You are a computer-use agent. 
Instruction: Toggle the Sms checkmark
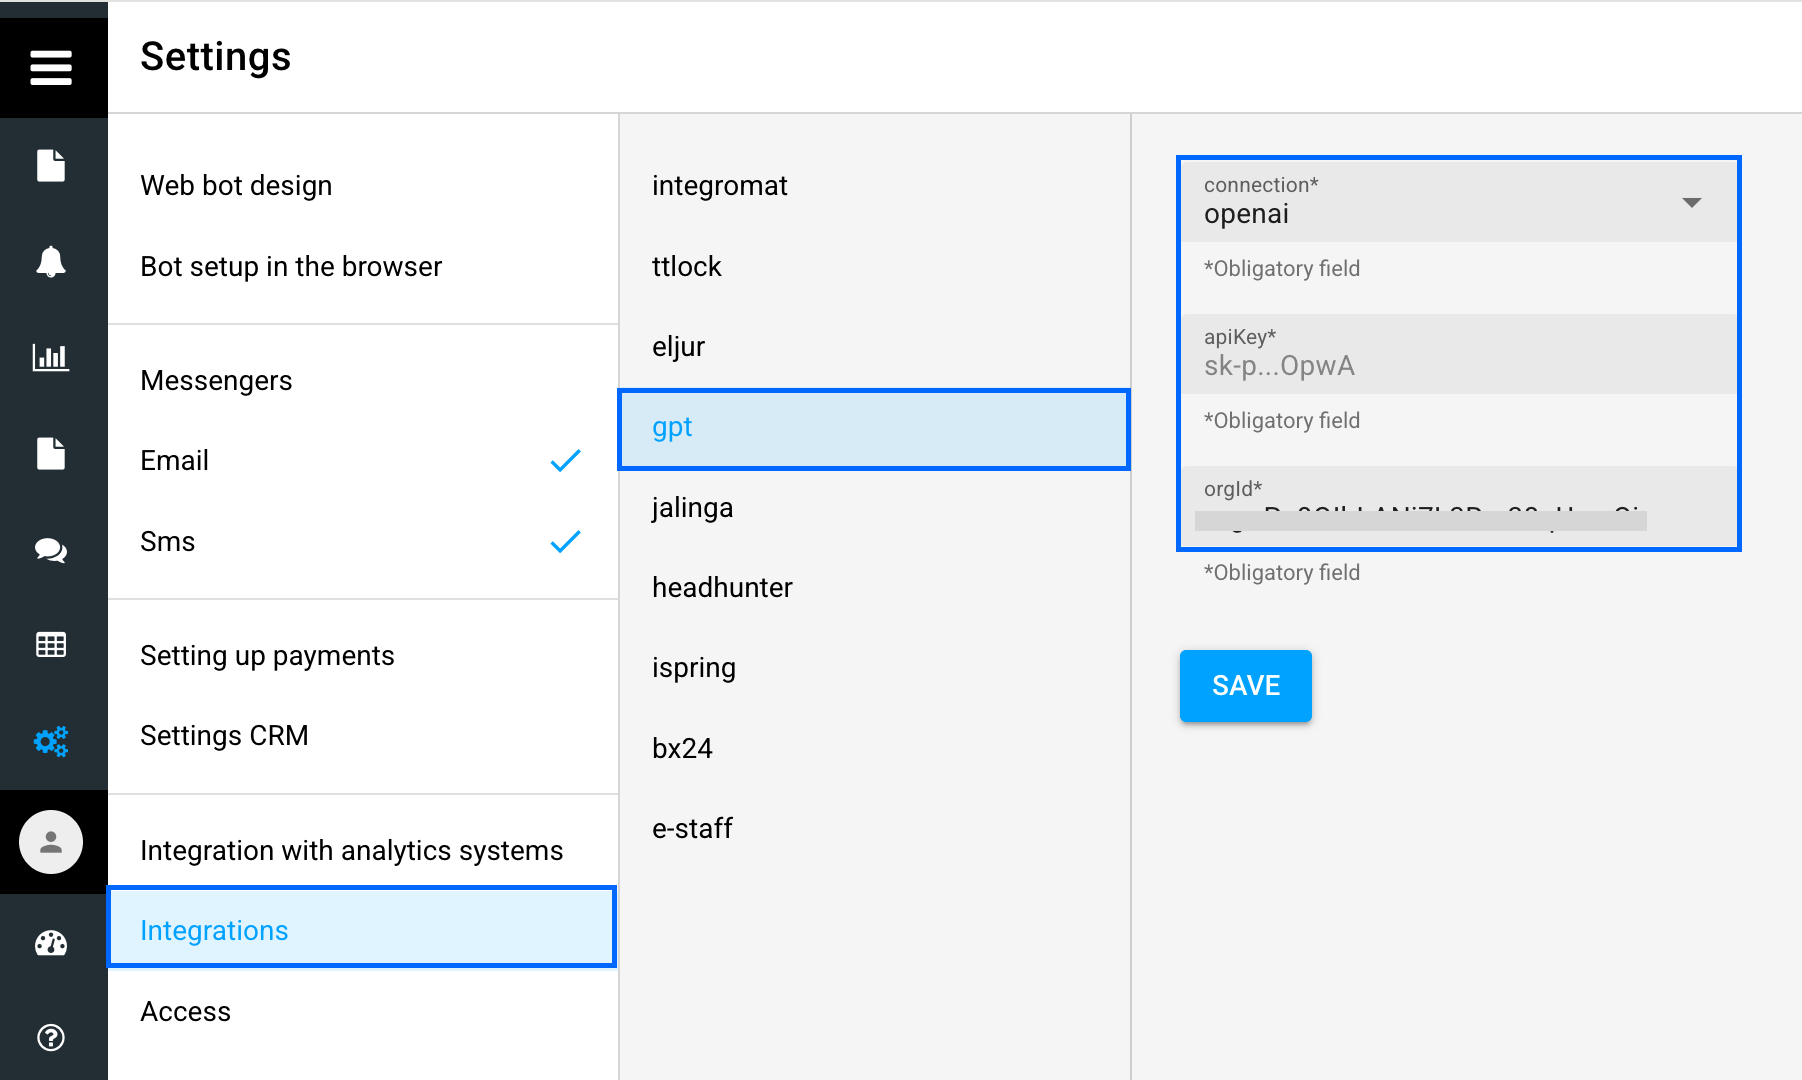(x=565, y=542)
